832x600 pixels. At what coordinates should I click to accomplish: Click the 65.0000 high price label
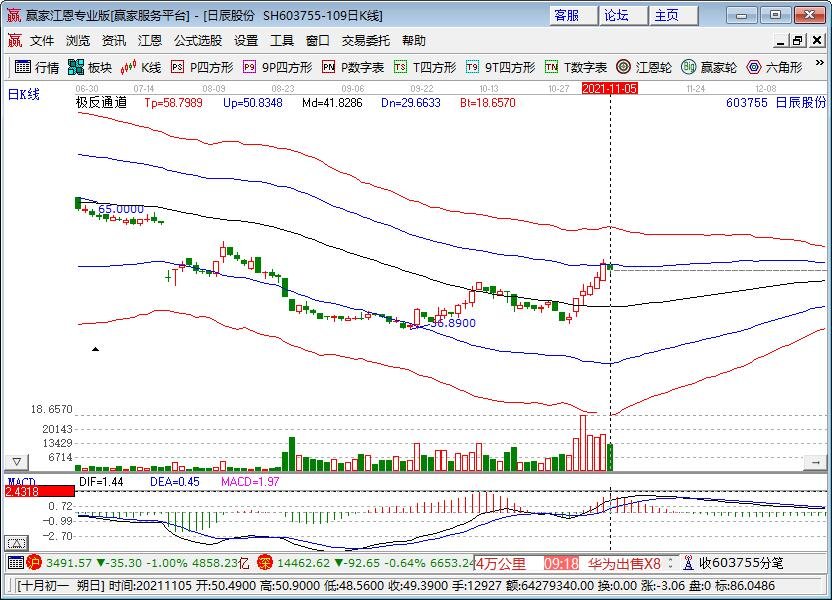click(121, 209)
